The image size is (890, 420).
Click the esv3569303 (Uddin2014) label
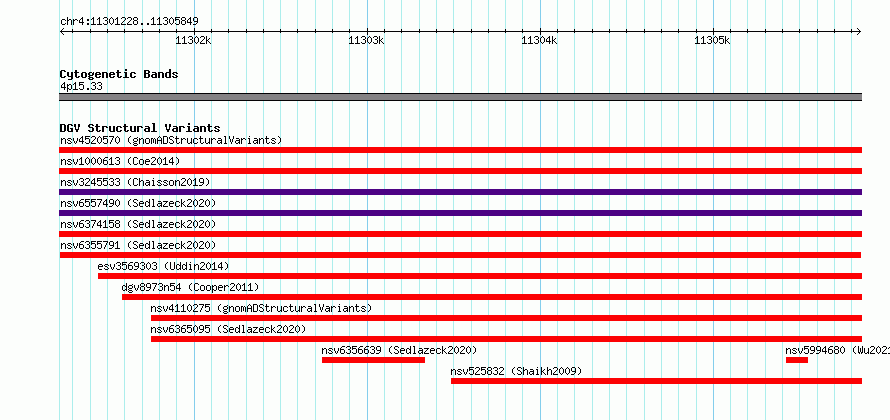click(x=163, y=266)
